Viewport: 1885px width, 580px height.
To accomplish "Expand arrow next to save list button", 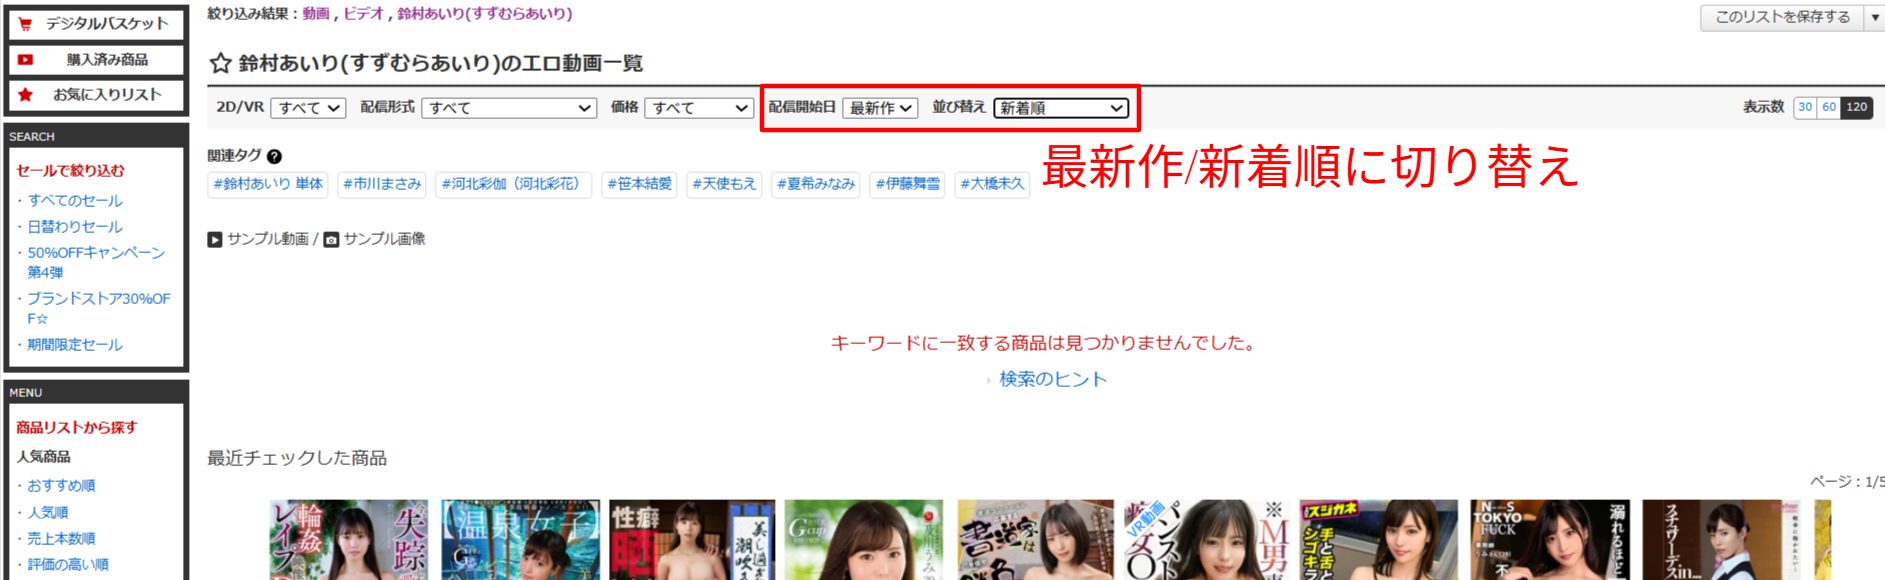I will click(1875, 17).
